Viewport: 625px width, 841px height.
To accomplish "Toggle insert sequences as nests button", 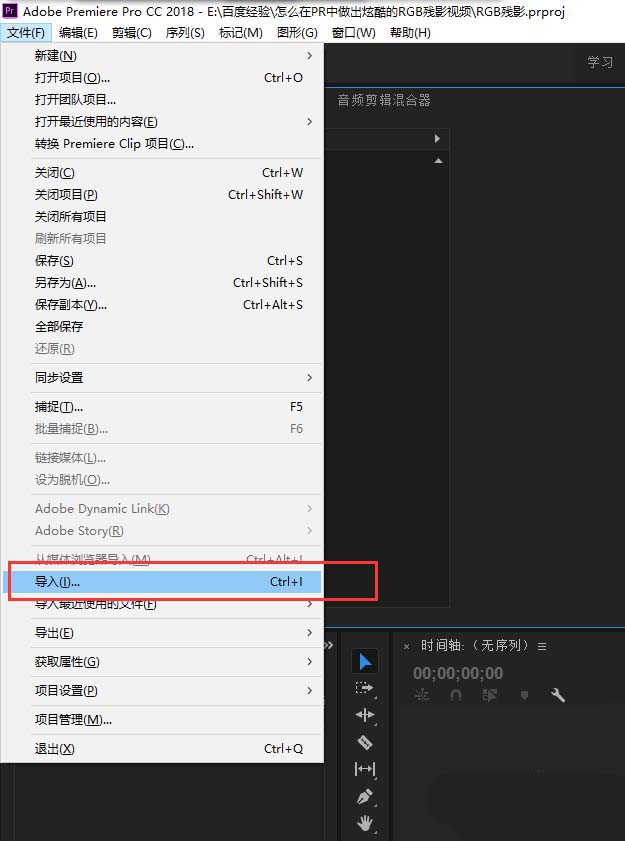I will tap(422, 696).
